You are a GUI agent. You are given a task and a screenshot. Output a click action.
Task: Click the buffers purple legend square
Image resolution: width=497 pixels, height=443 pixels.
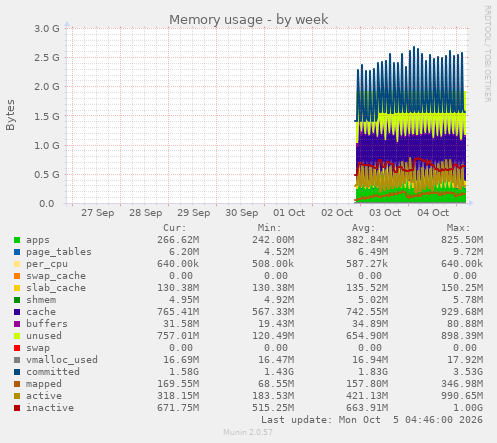click(17, 324)
